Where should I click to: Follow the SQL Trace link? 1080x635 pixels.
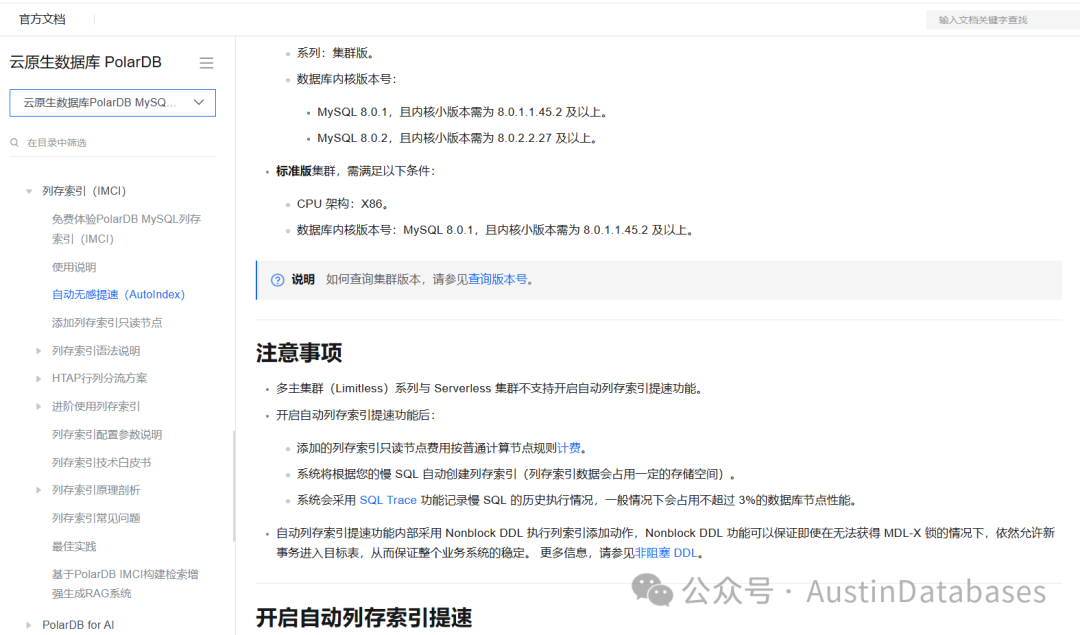[x=388, y=500]
